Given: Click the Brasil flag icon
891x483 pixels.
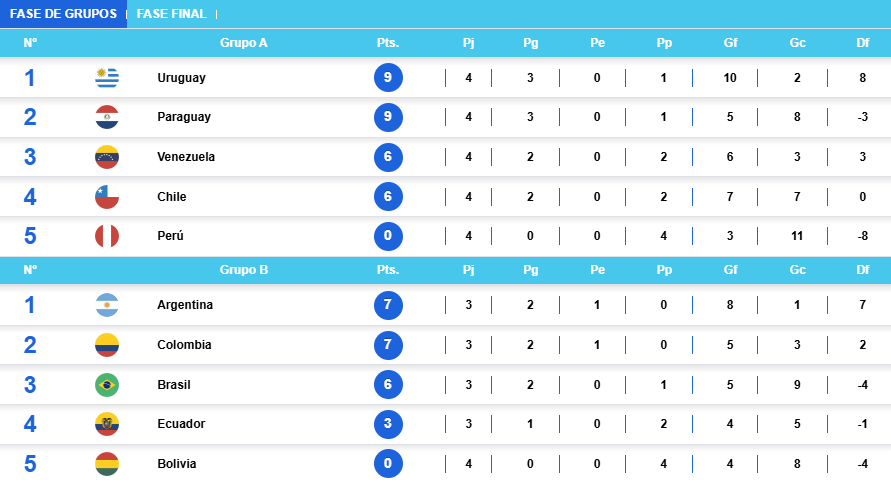Looking at the screenshot, I should (x=107, y=385).
